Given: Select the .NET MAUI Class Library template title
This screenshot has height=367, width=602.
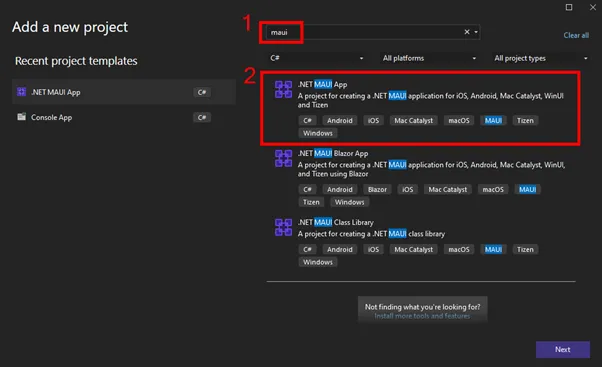Looking at the screenshot, I should click(336, 222).
